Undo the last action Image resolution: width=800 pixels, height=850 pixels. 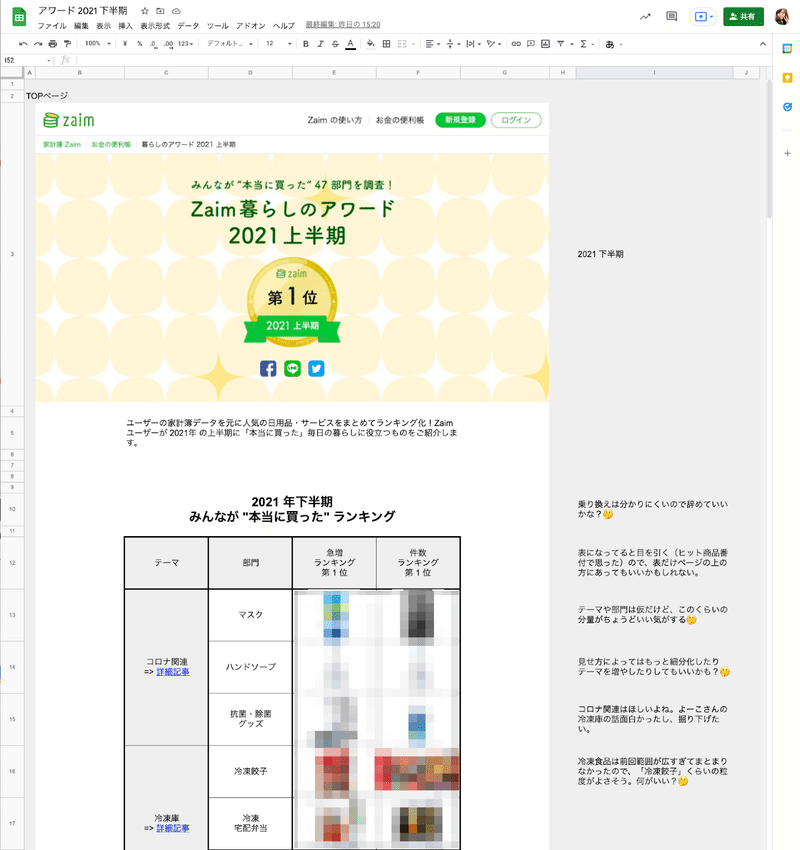(23, 44)
